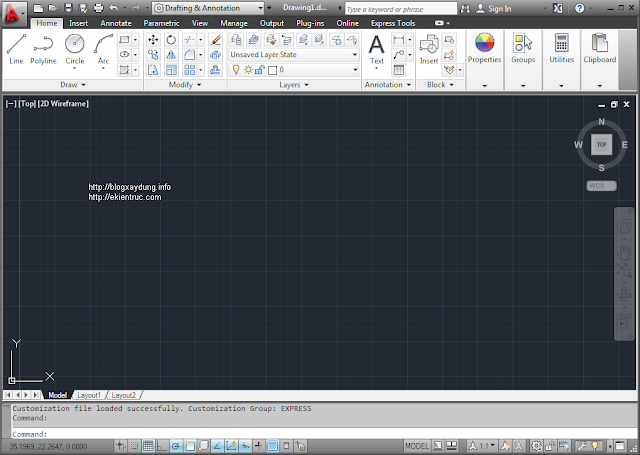Click the multiline Text tool

click(x=376, y=50)
